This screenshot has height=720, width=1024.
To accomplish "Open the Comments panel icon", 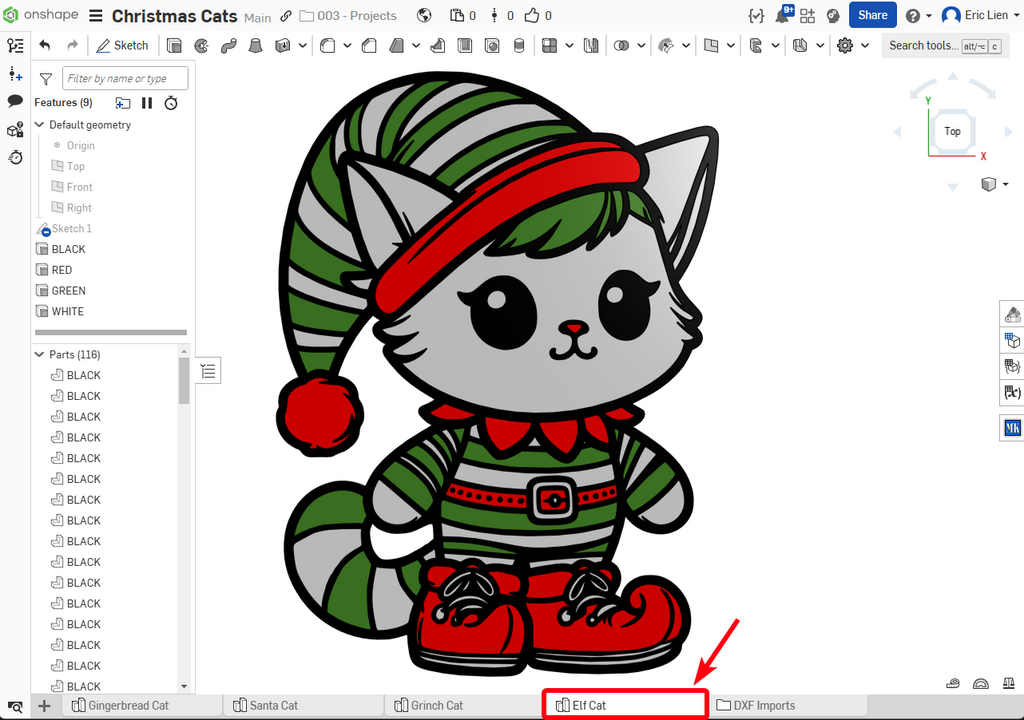I will 15,101.
